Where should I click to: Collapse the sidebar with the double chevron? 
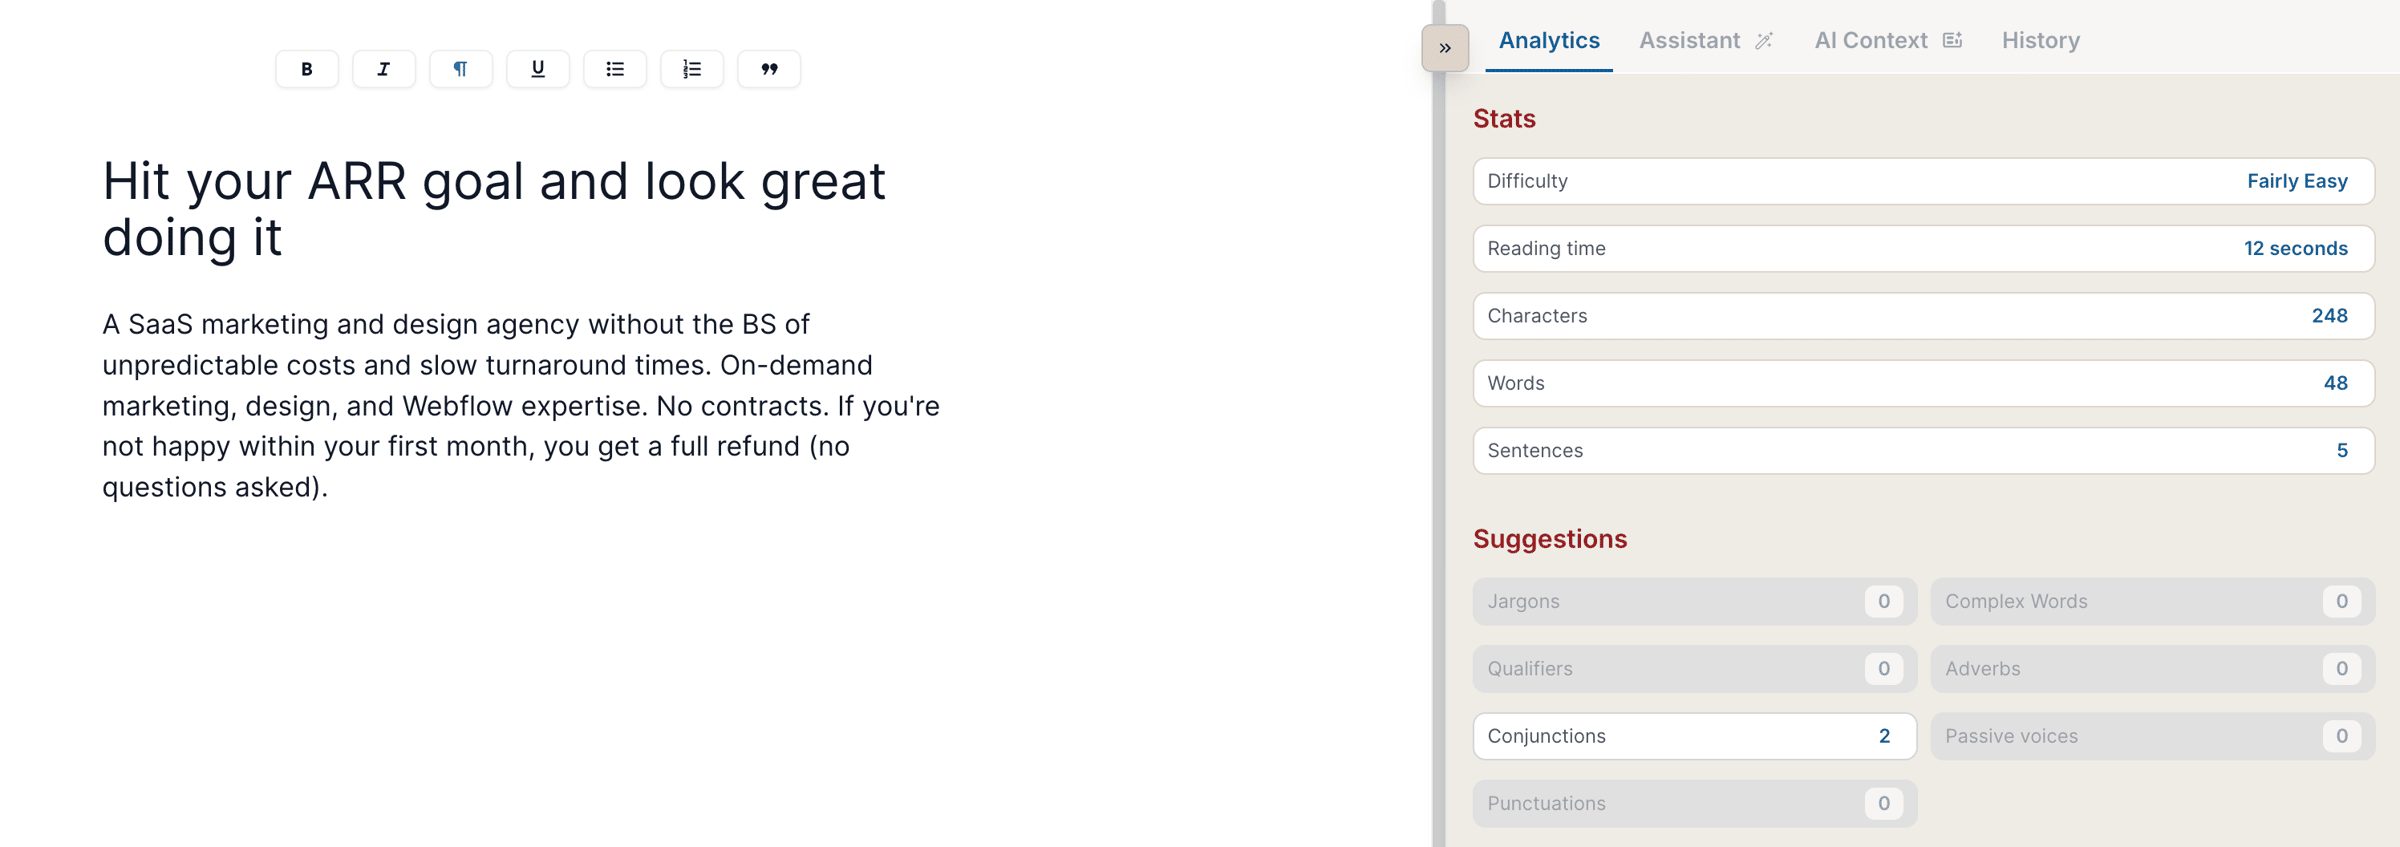(x=1445, y=48)
